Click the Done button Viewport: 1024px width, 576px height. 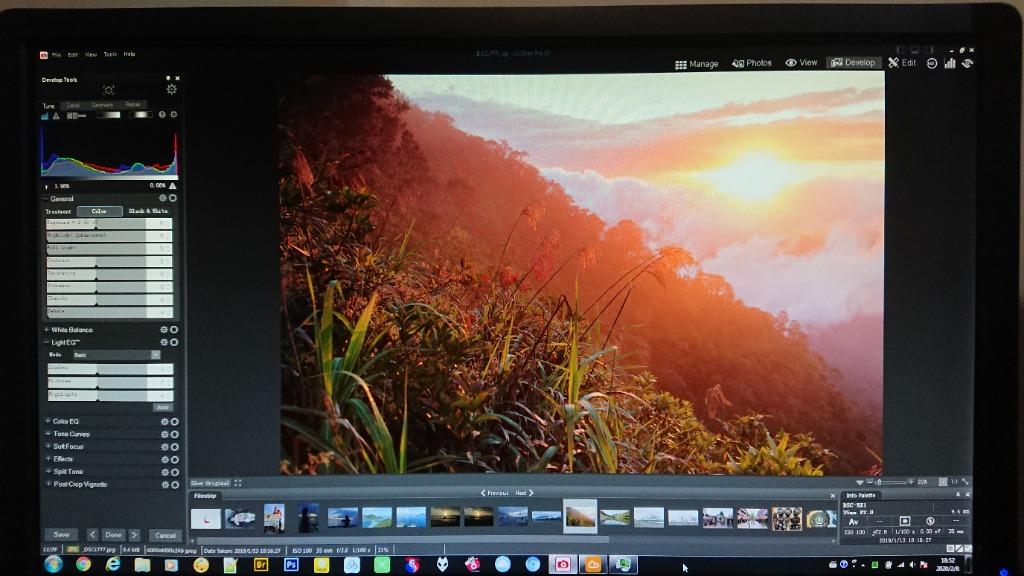pyautogui.click(x=113, y=534)
